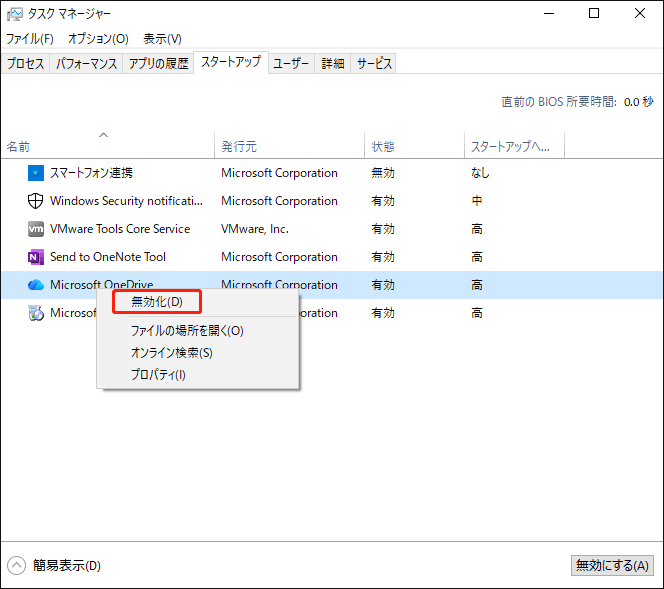Choose 無効化(D) in the context menu

pyautogui.click(x=157, y=302)
